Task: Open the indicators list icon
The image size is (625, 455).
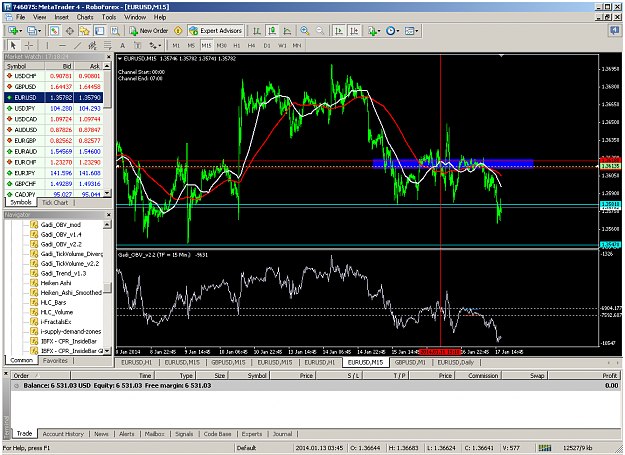Action: (x=373, y=31)
